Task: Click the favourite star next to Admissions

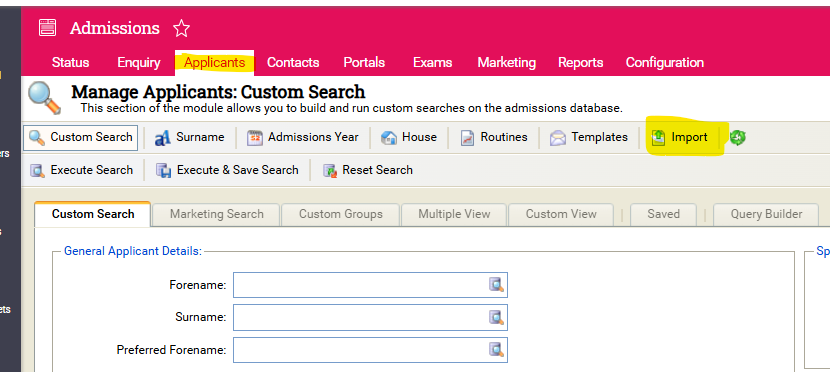Action: (x=182, y=28)
